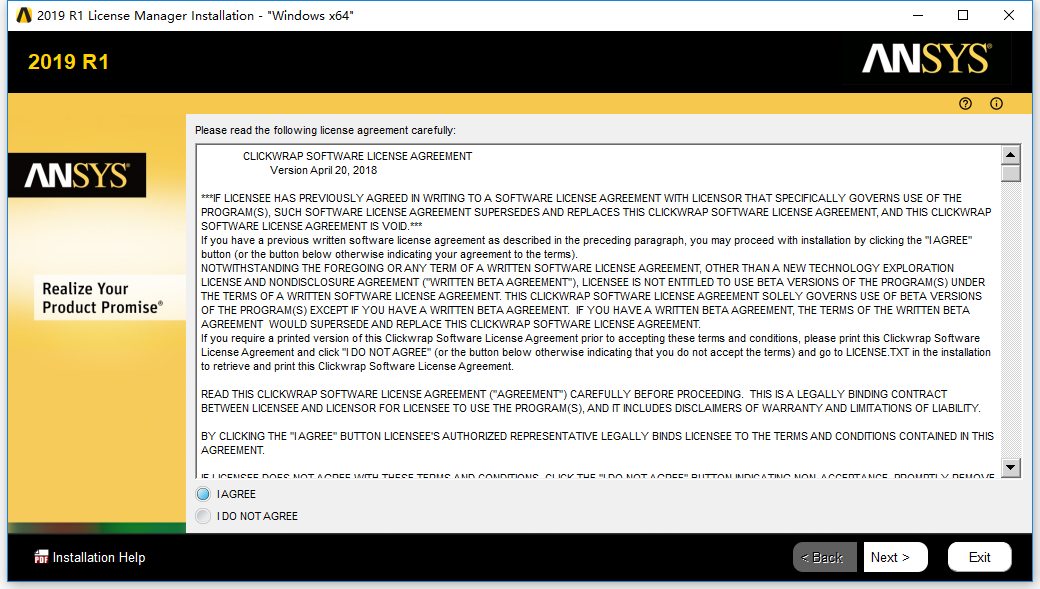Click the license scrollbar down arrow
This screenshot has height=589, width=1040.
click(1010, 467)
